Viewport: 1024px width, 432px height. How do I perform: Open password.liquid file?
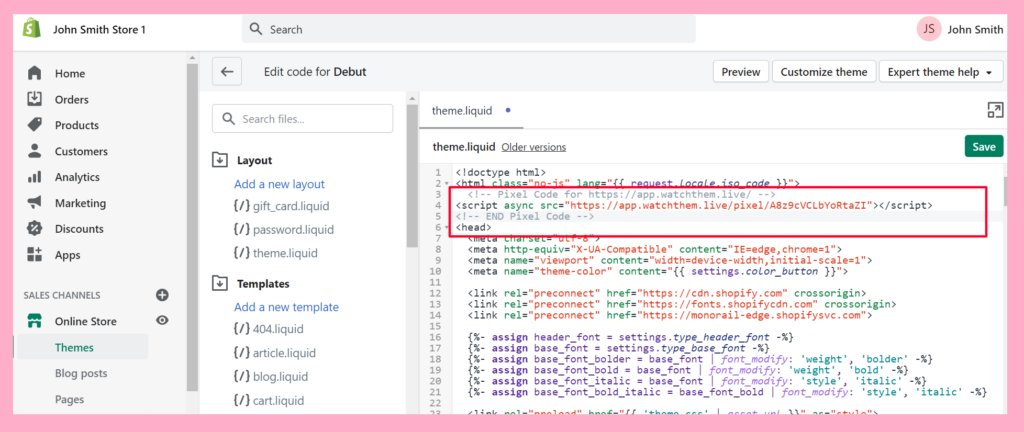point(283,230)
